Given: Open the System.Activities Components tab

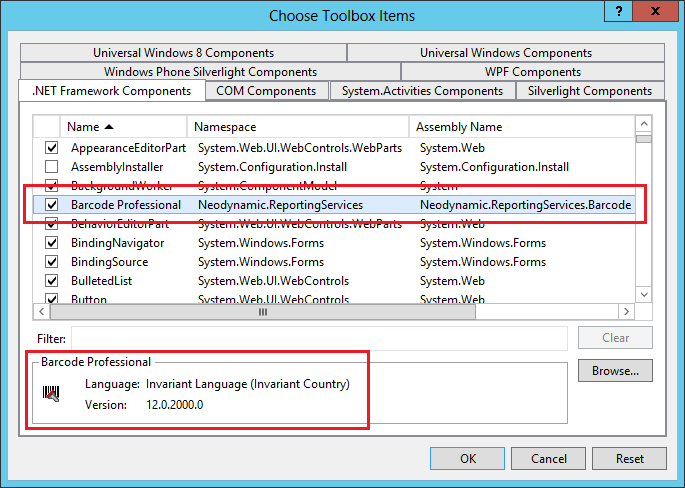Looking at the screenshot, I should 422,91.
